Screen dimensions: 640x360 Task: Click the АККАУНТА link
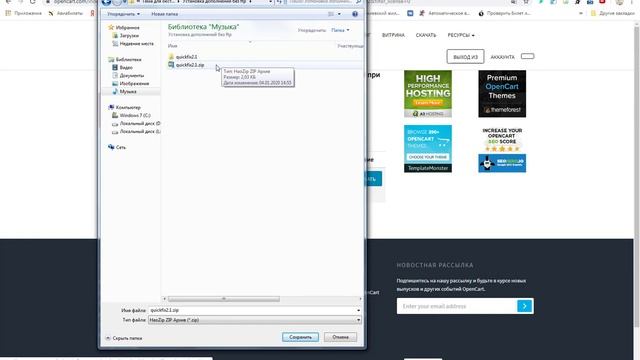click(502, 57)
